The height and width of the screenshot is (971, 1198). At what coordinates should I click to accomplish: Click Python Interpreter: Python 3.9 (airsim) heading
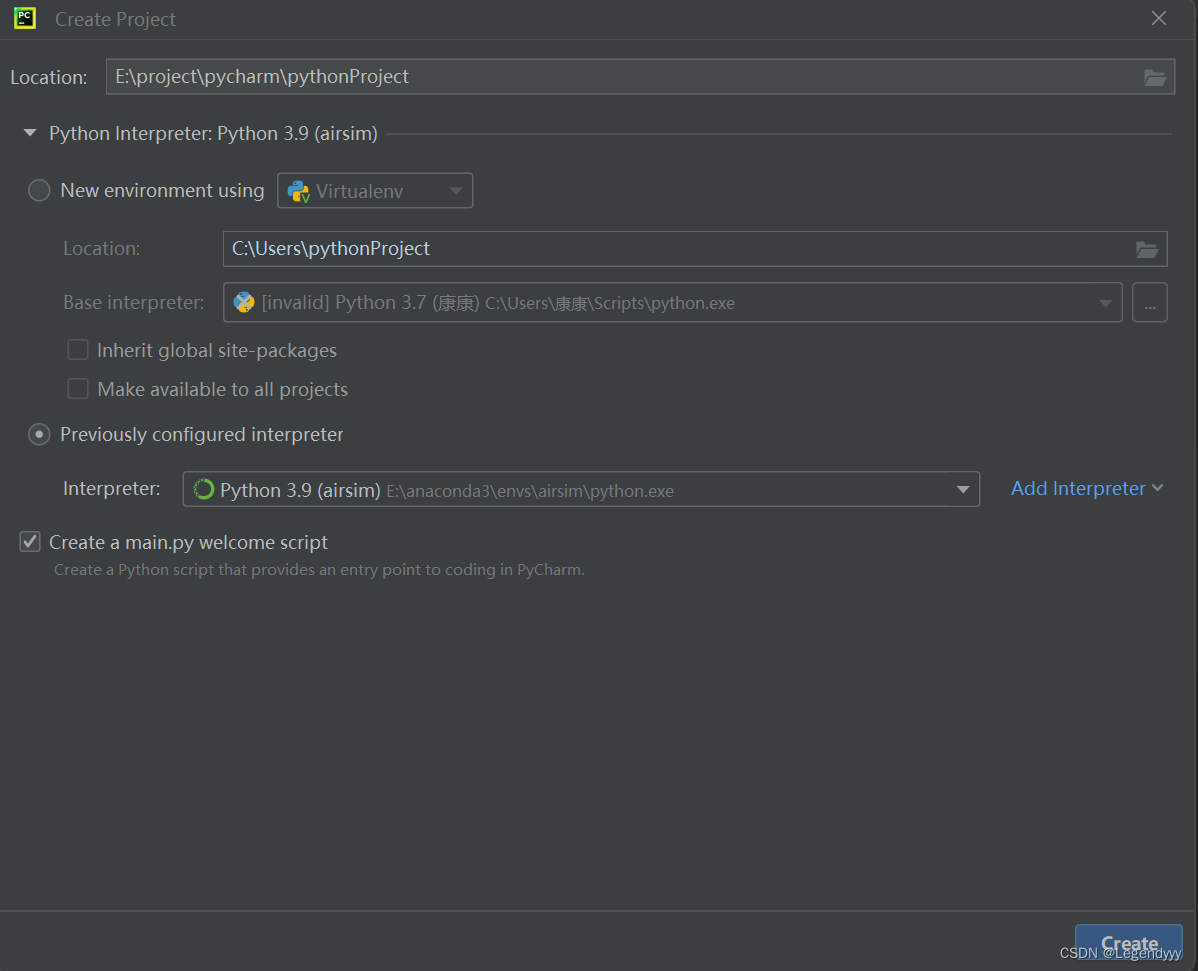click(x=213, y=133)
